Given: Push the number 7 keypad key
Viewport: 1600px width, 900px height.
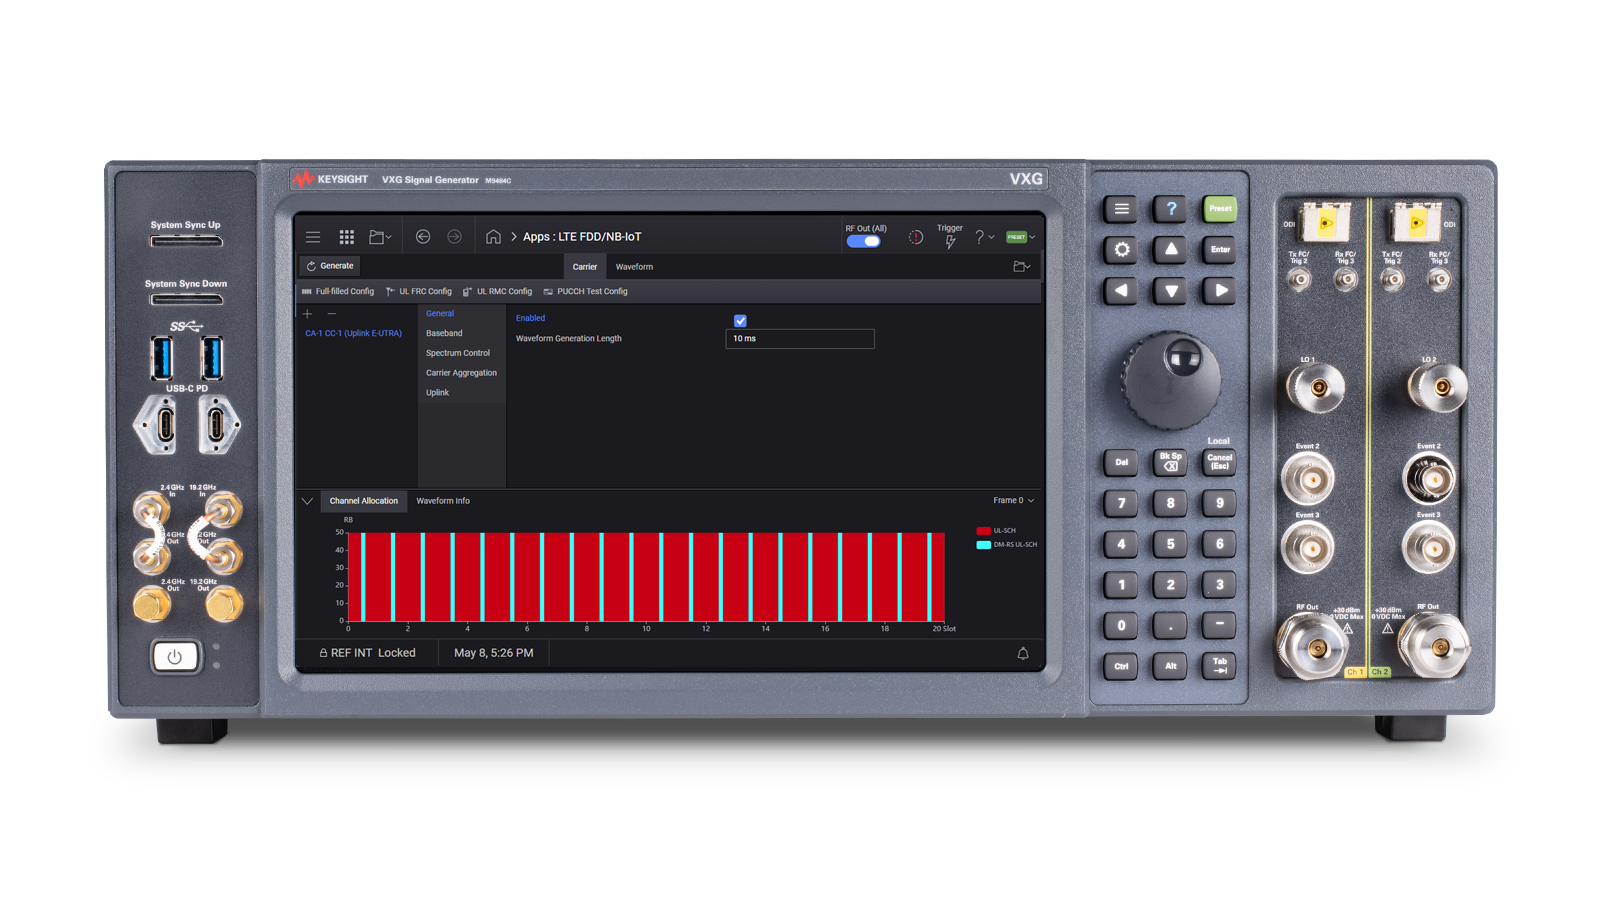Looking at the screenshot, I should [x=1121, y=503].
